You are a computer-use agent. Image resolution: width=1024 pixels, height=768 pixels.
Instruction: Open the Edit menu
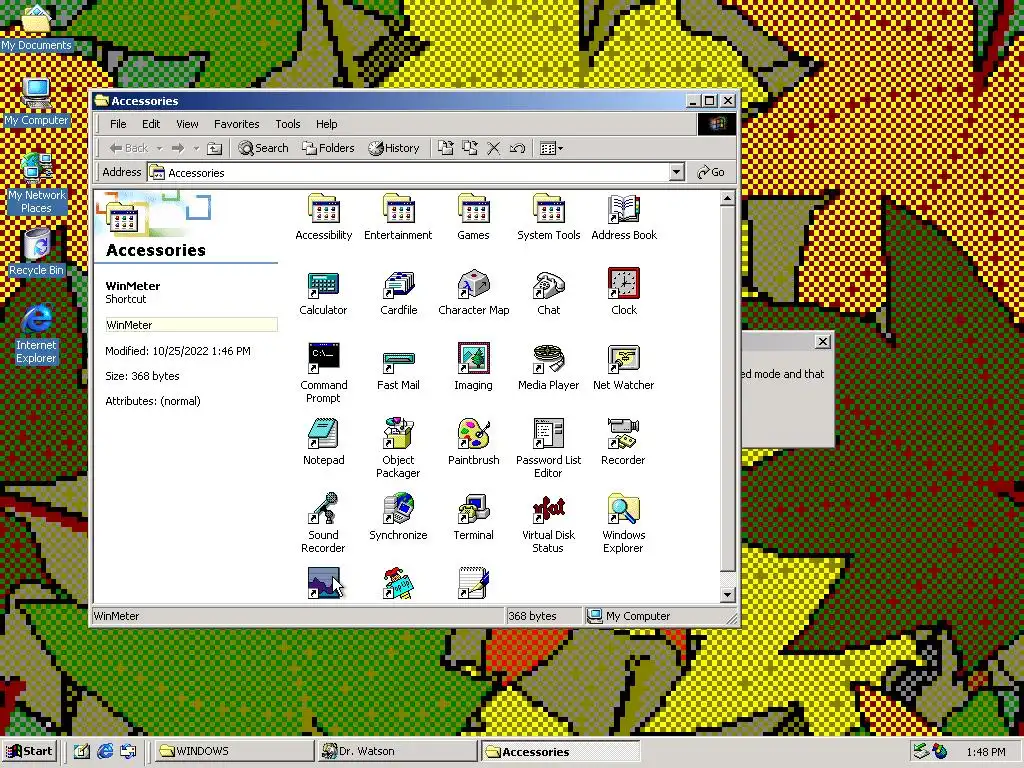(151, 124)
